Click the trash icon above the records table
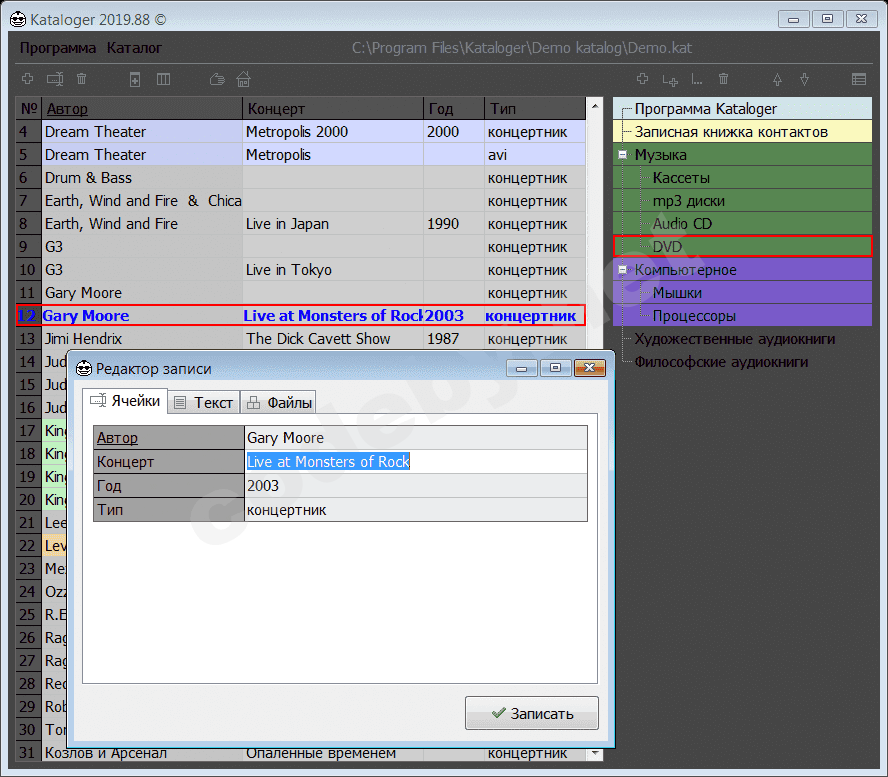 (82, 79)
